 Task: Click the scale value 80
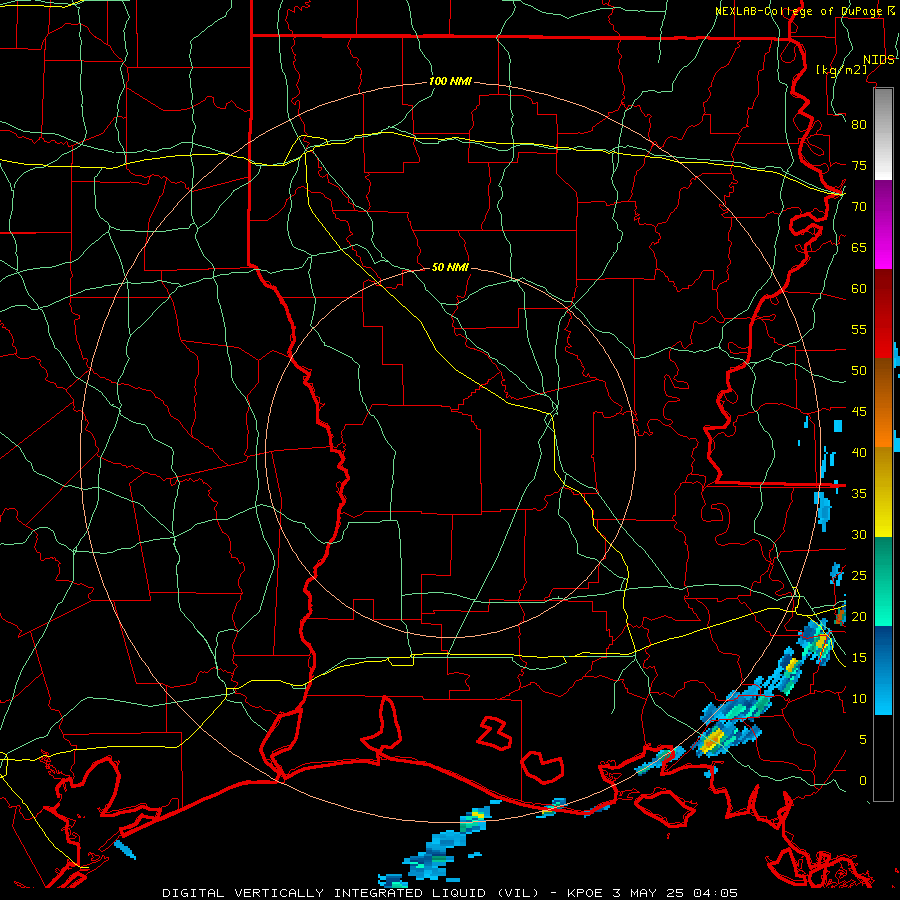coord(859,125)
